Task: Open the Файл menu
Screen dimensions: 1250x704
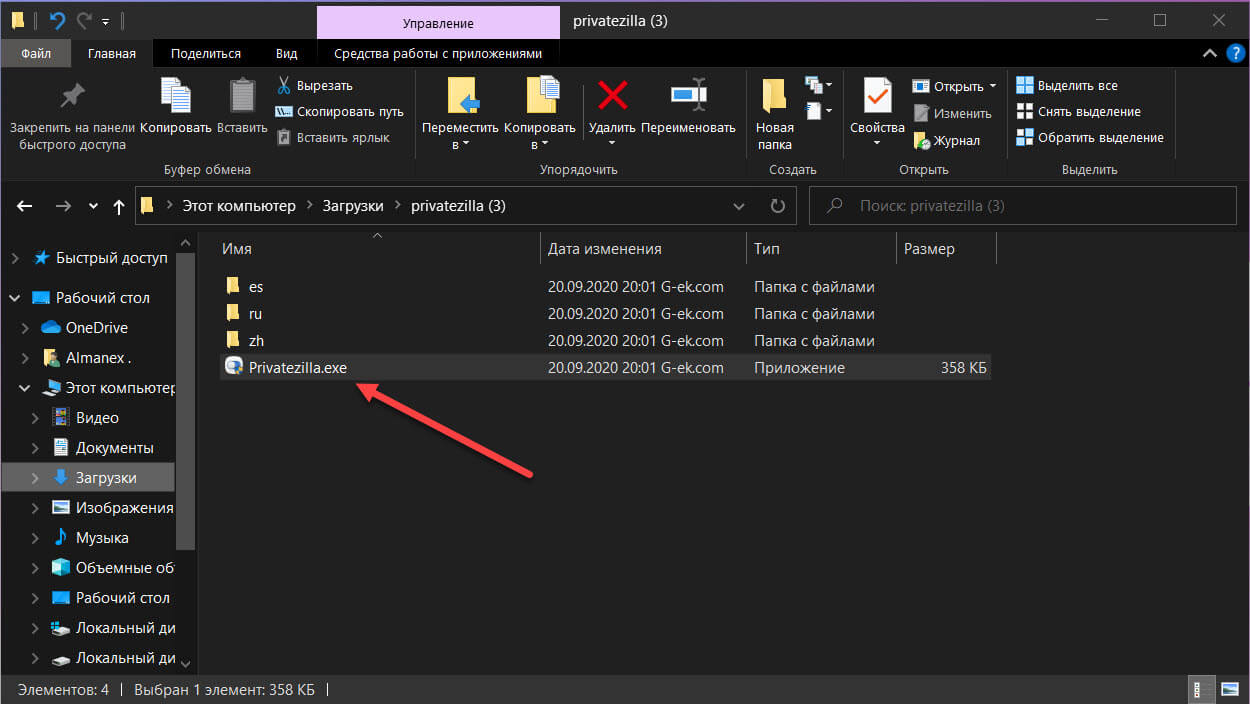Action: tap(36, 53)
